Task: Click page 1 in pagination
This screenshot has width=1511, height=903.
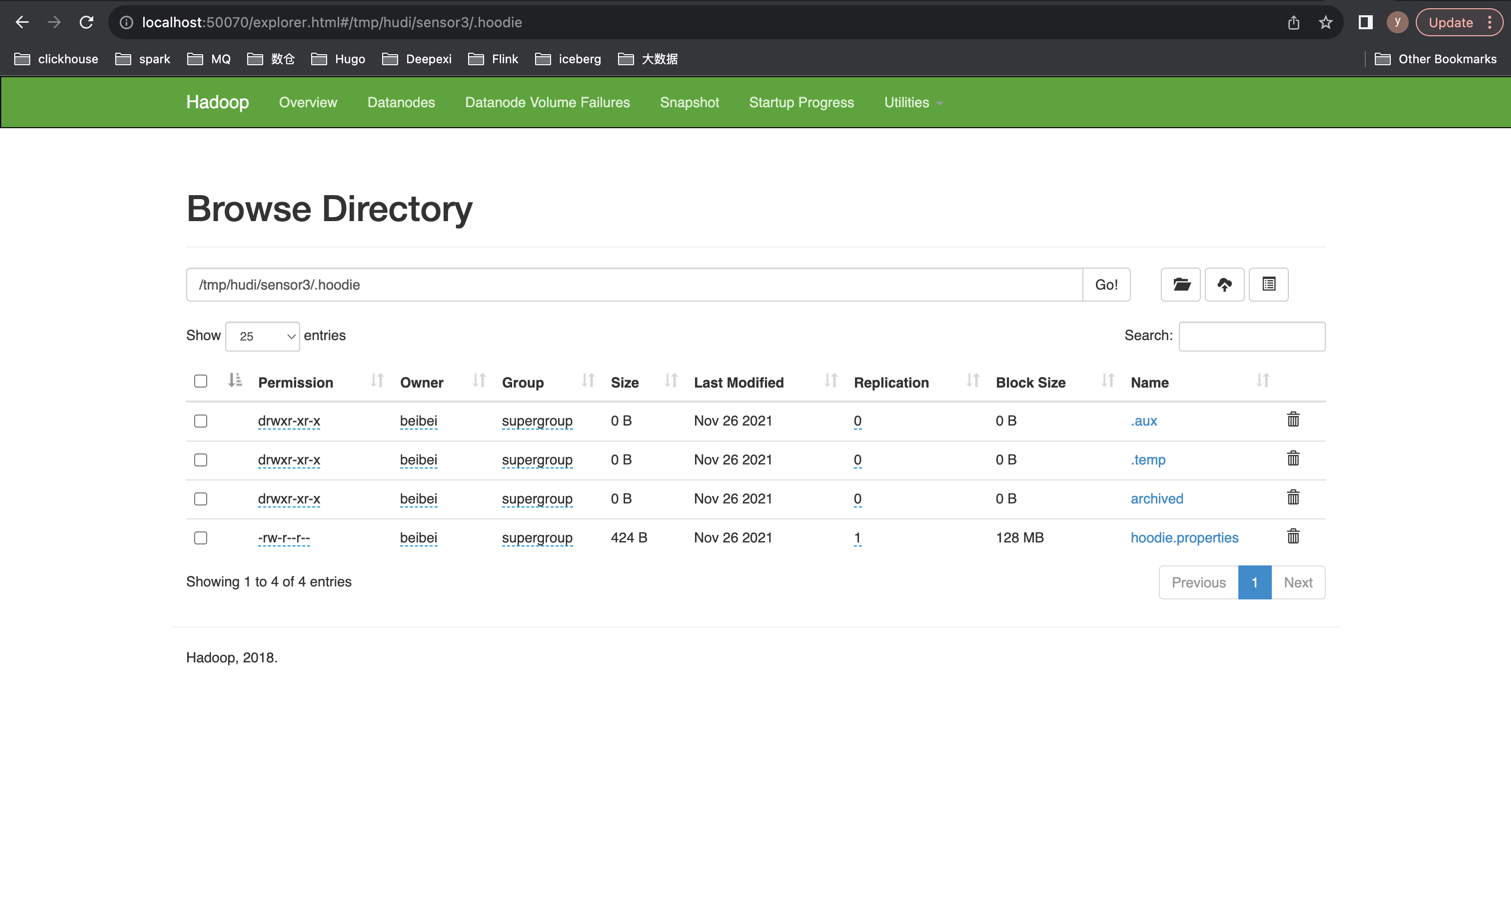Action: coord(1255,582)
